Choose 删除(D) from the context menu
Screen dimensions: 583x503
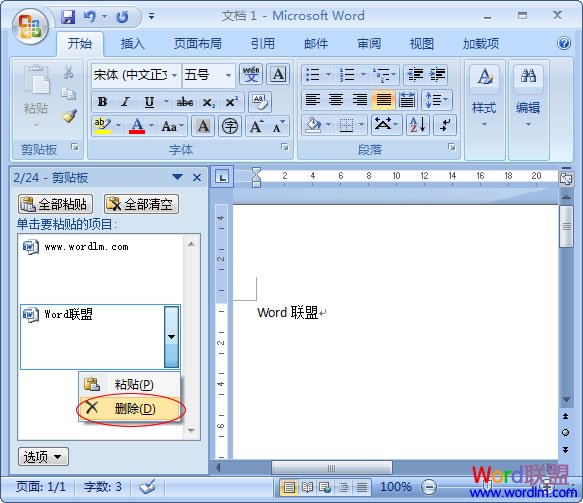pos(130,409)
